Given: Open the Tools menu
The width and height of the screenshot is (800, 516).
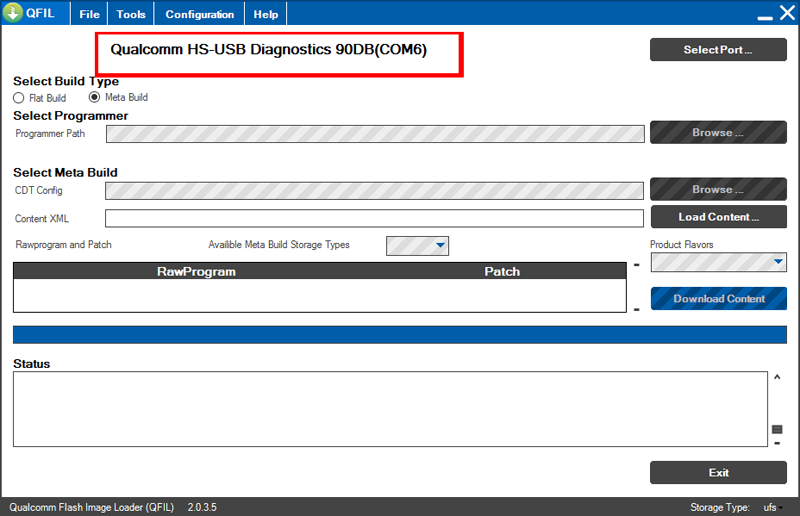Looking at the screenshot, I should (131, 14).
